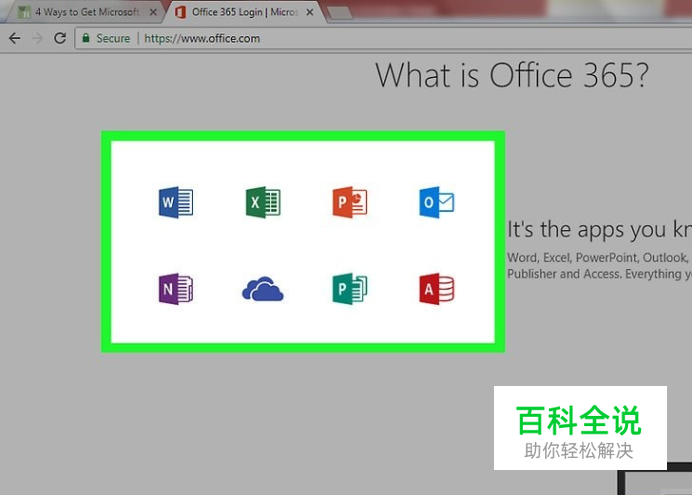692x495 pixels.
Task: Select the Office 365 Login tab
Action: [x=243, y=12]
